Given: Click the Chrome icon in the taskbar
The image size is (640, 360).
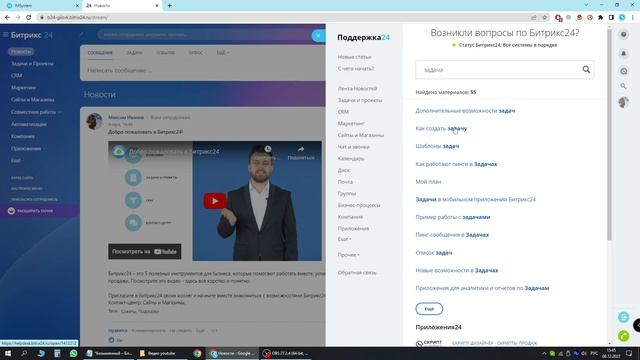Looking at the screenshot, I should [x=197, y=353].
